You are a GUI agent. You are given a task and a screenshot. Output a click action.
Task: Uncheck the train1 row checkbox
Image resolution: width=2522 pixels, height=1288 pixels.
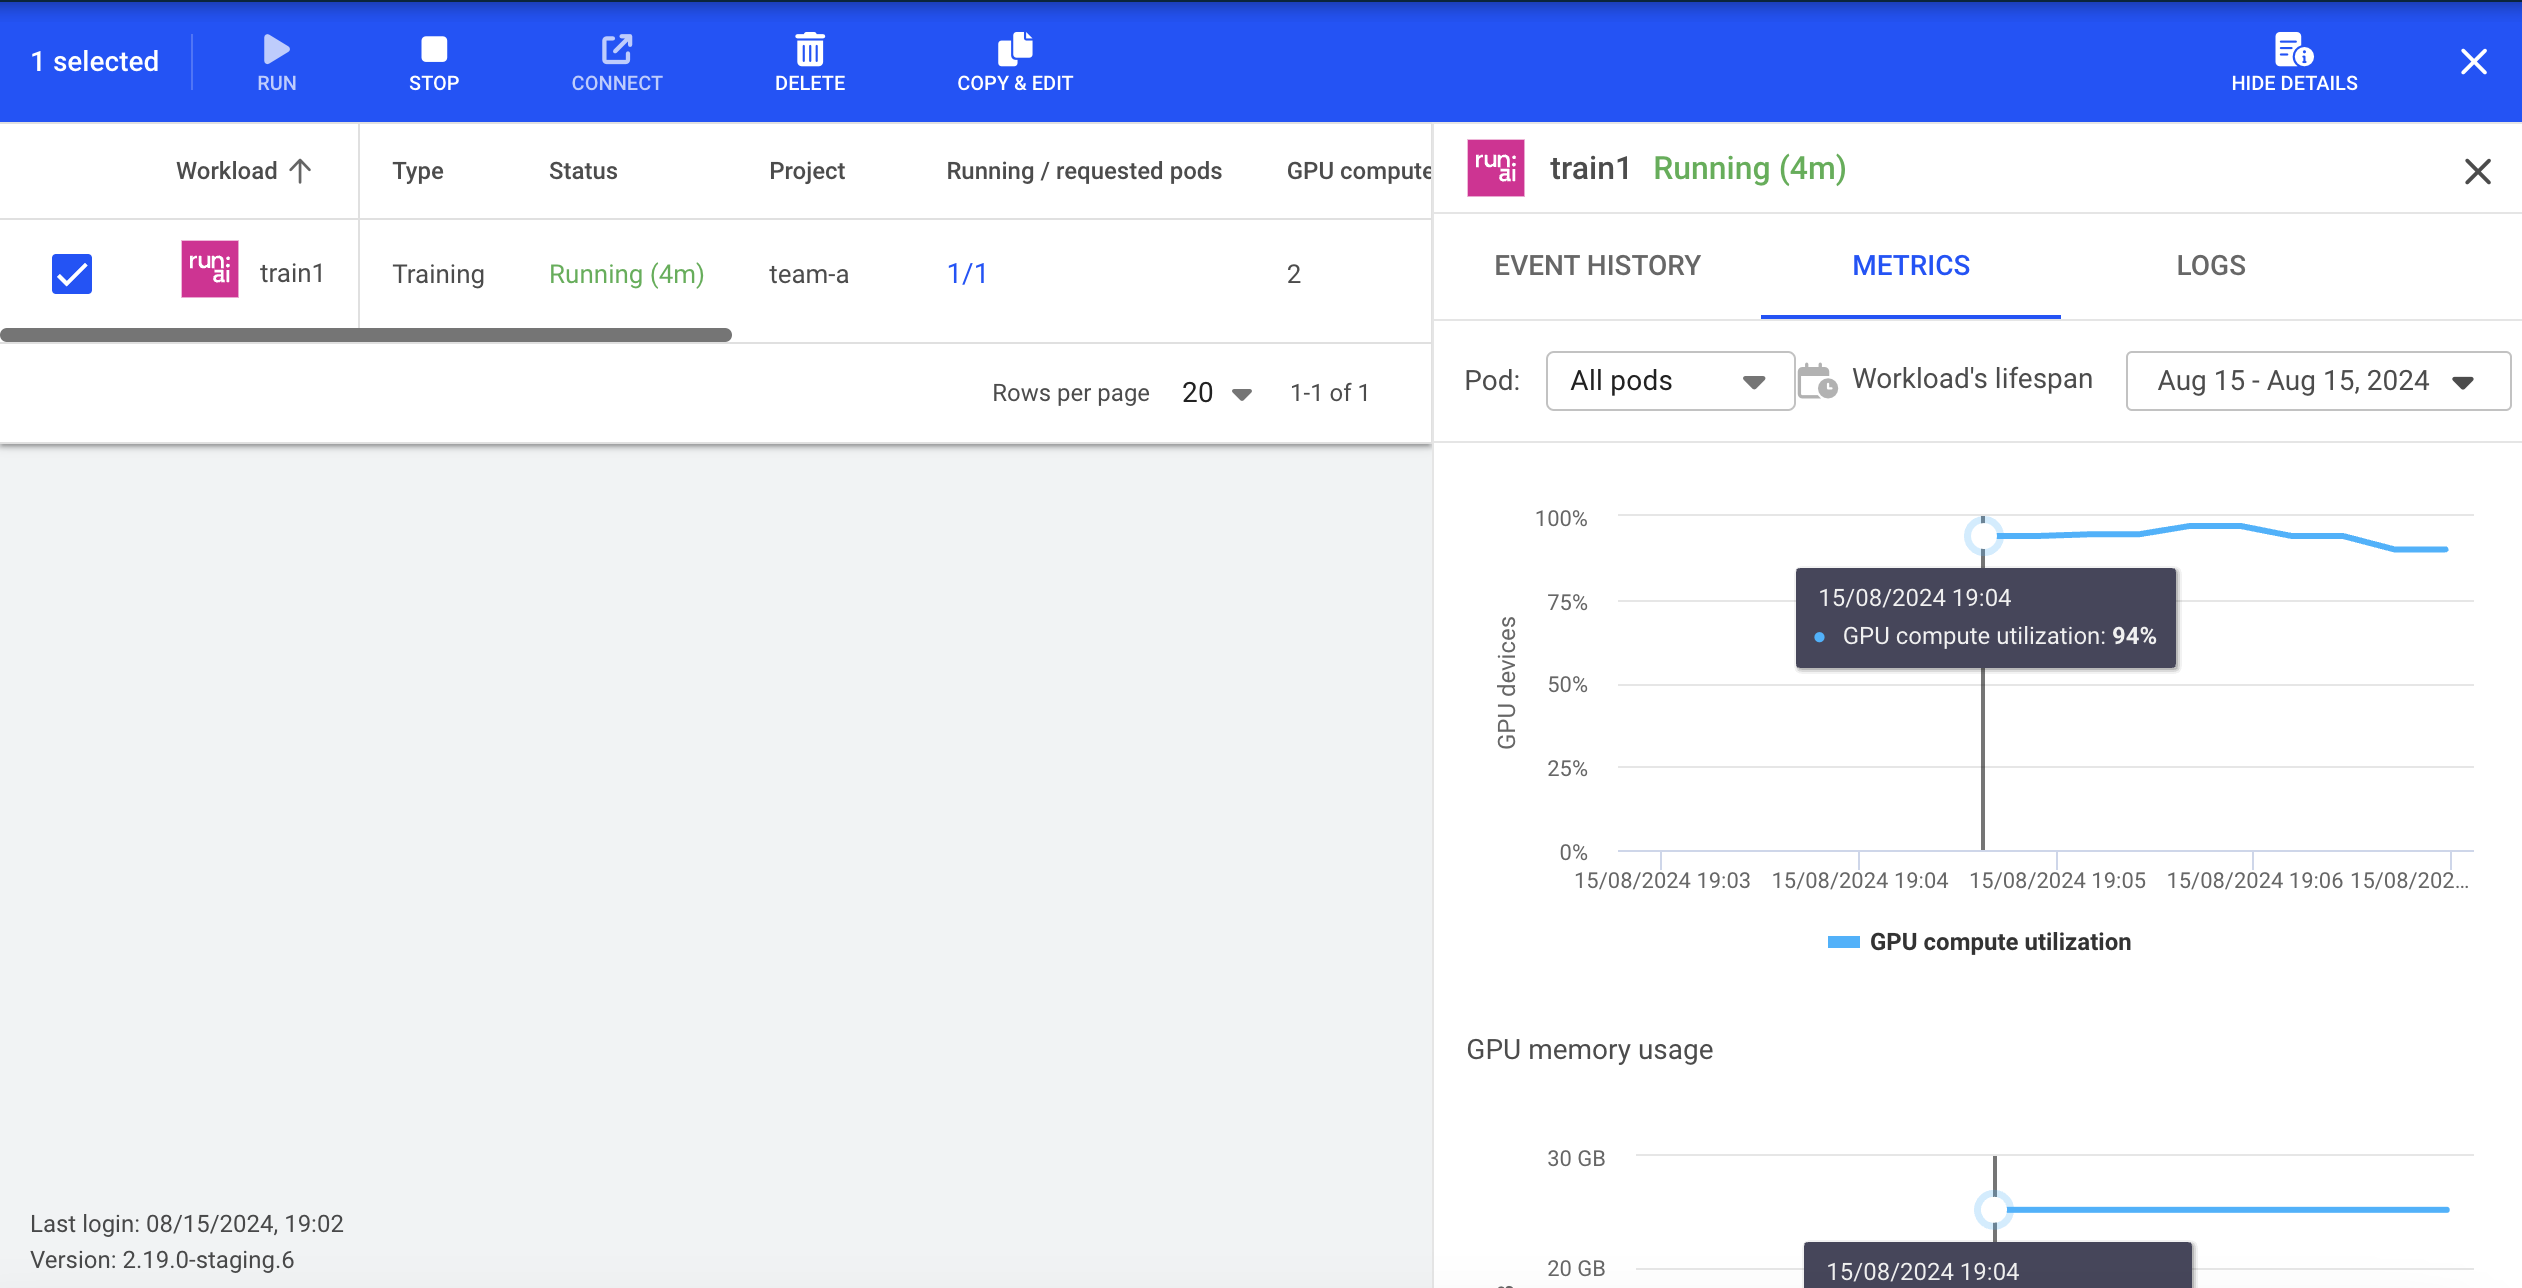(x=72, y=274)
